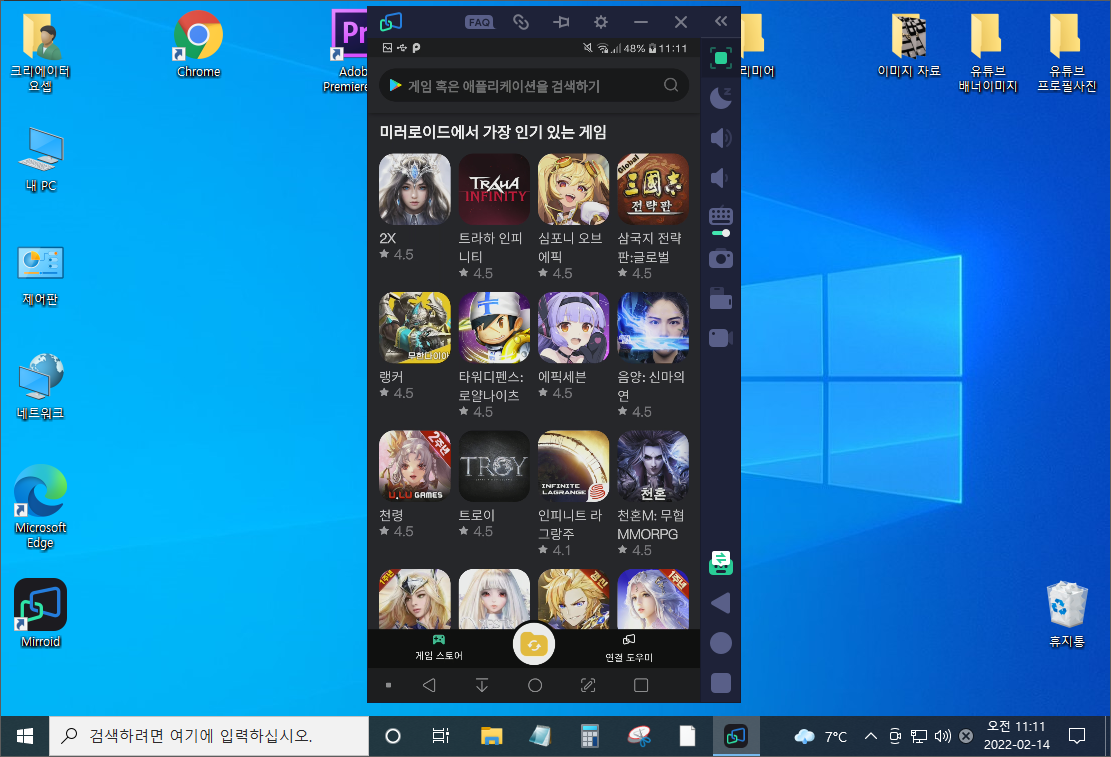Viewport: 1111px width, 757px height.
Task: Open the 네트워크 desktop icon
Action: (x=40, y=386)
